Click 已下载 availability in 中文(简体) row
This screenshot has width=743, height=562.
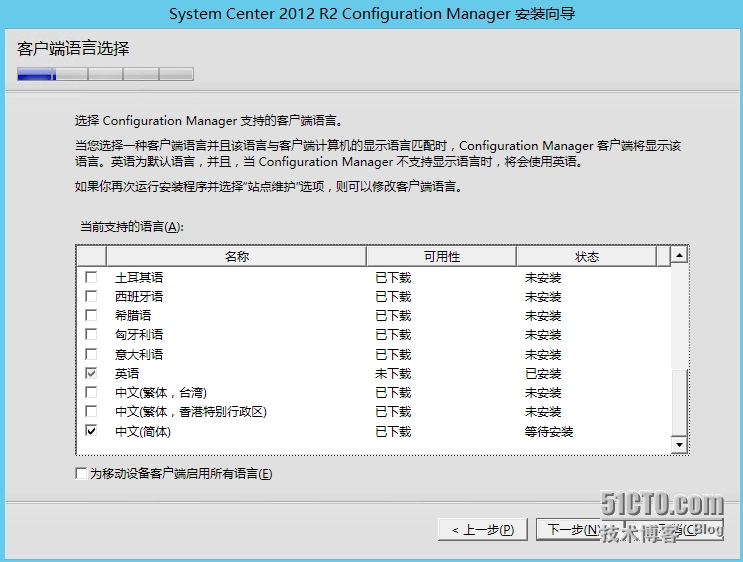pyautogui.click(x=393, y=432)
